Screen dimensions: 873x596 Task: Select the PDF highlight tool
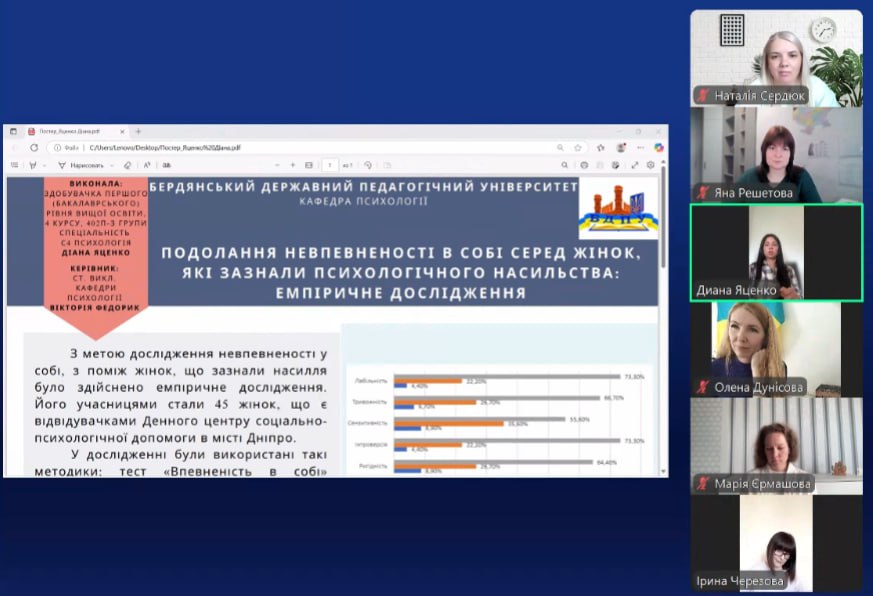33,165
